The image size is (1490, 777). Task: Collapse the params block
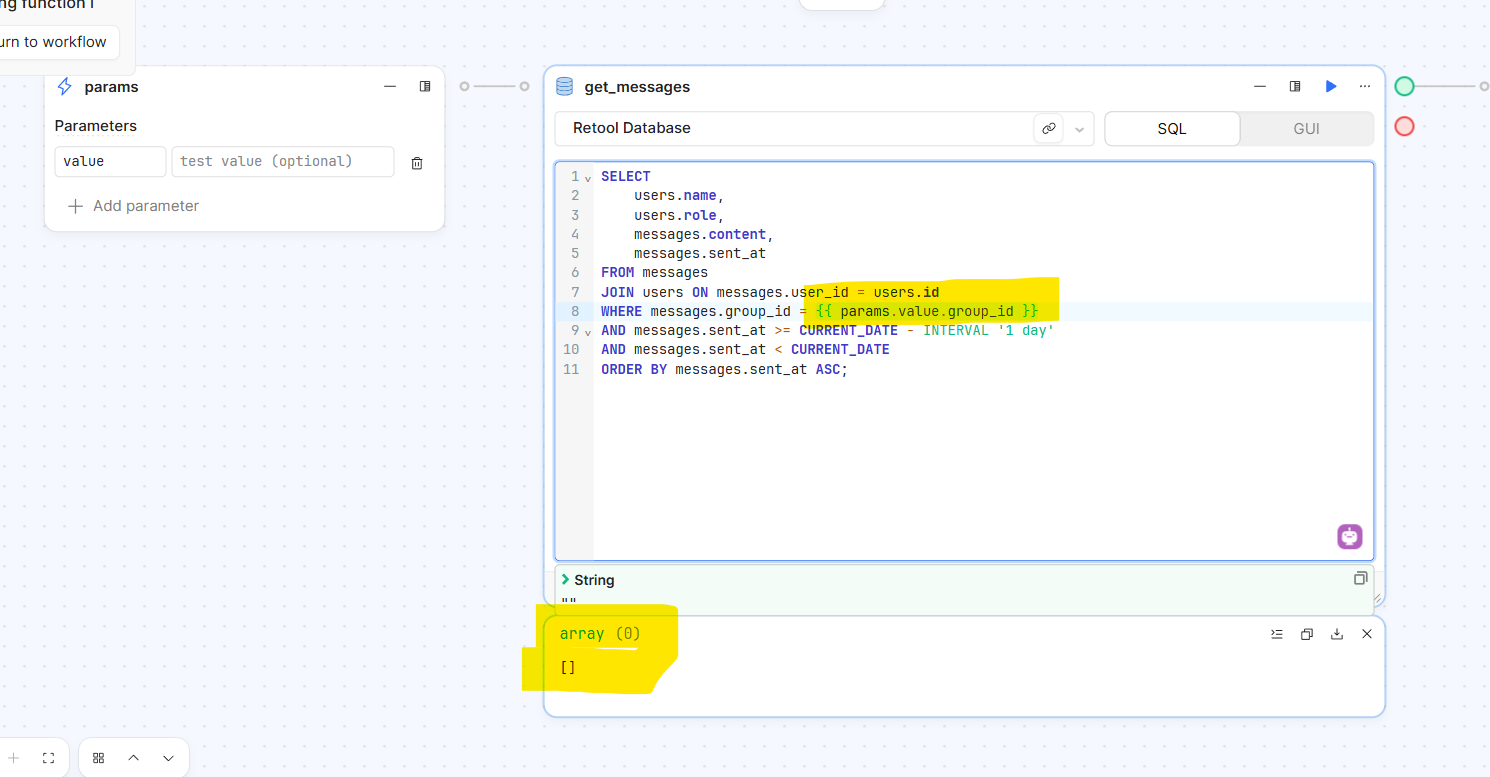click(x=390, y=87)
